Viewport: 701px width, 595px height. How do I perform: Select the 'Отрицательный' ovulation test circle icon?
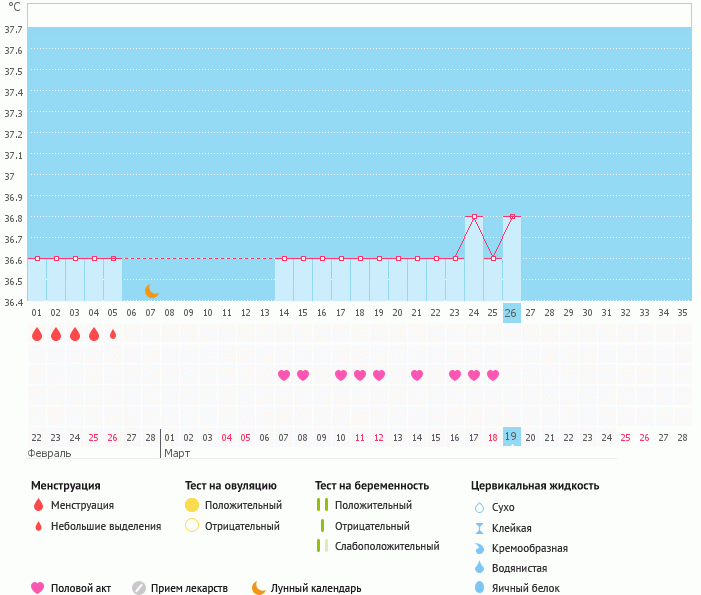(192, 526)
